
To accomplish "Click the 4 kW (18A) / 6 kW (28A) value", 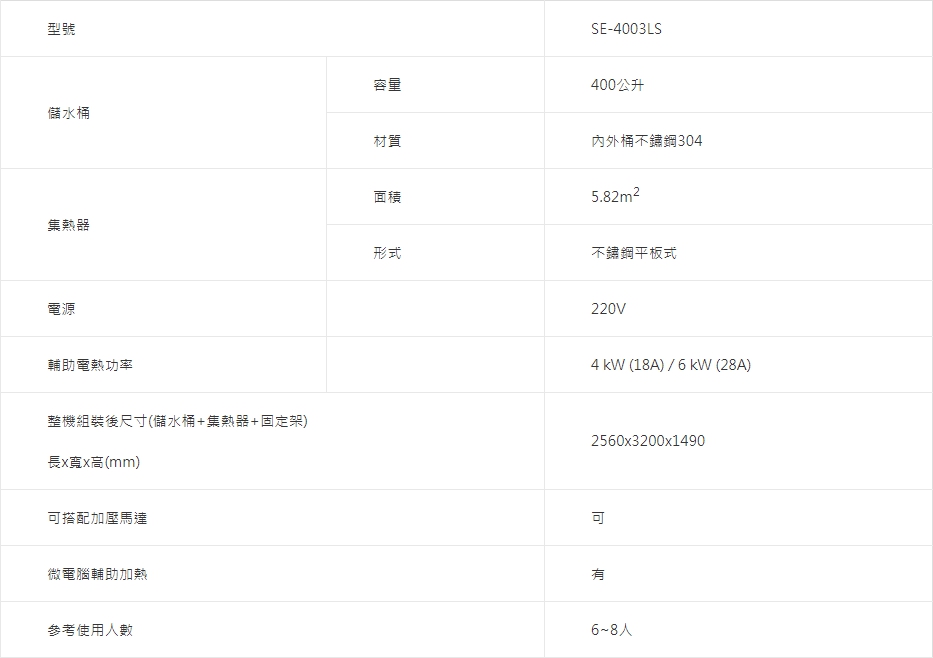I will pyautogui.click(x=671, y=365).
